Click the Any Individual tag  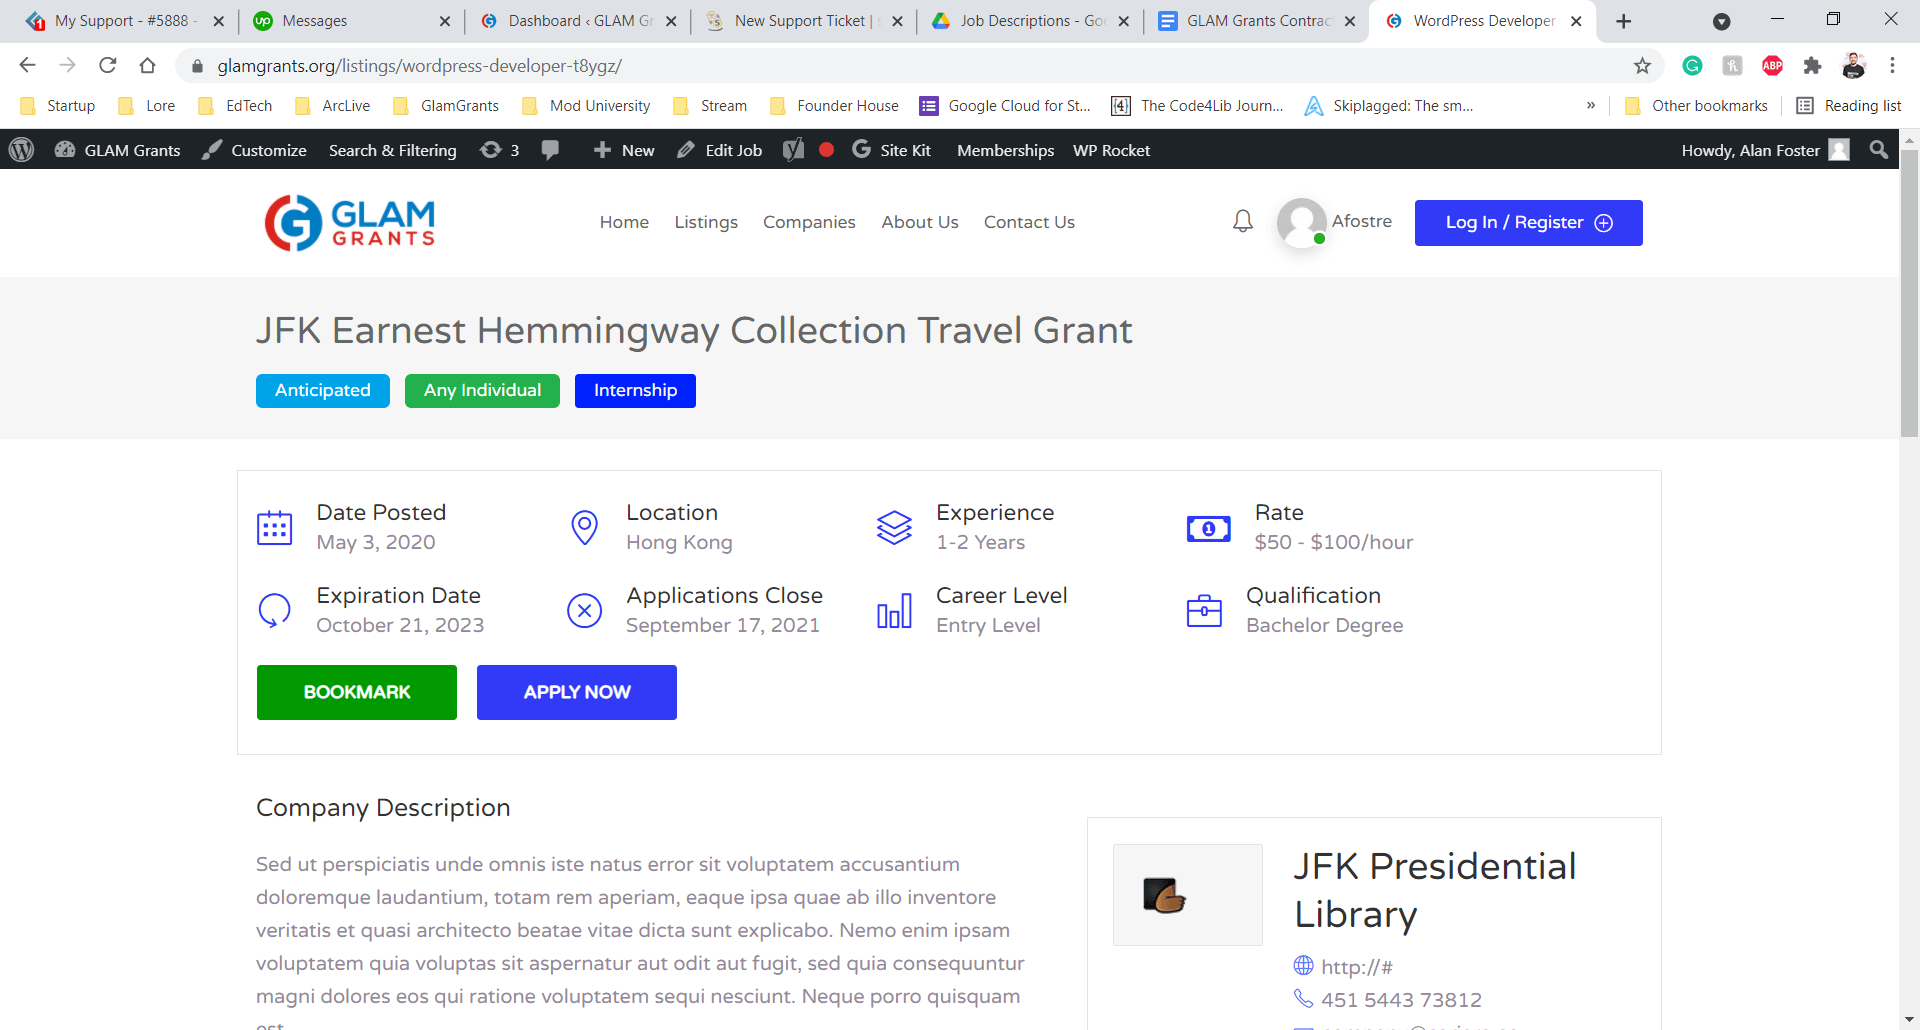(x=482, y=390)
